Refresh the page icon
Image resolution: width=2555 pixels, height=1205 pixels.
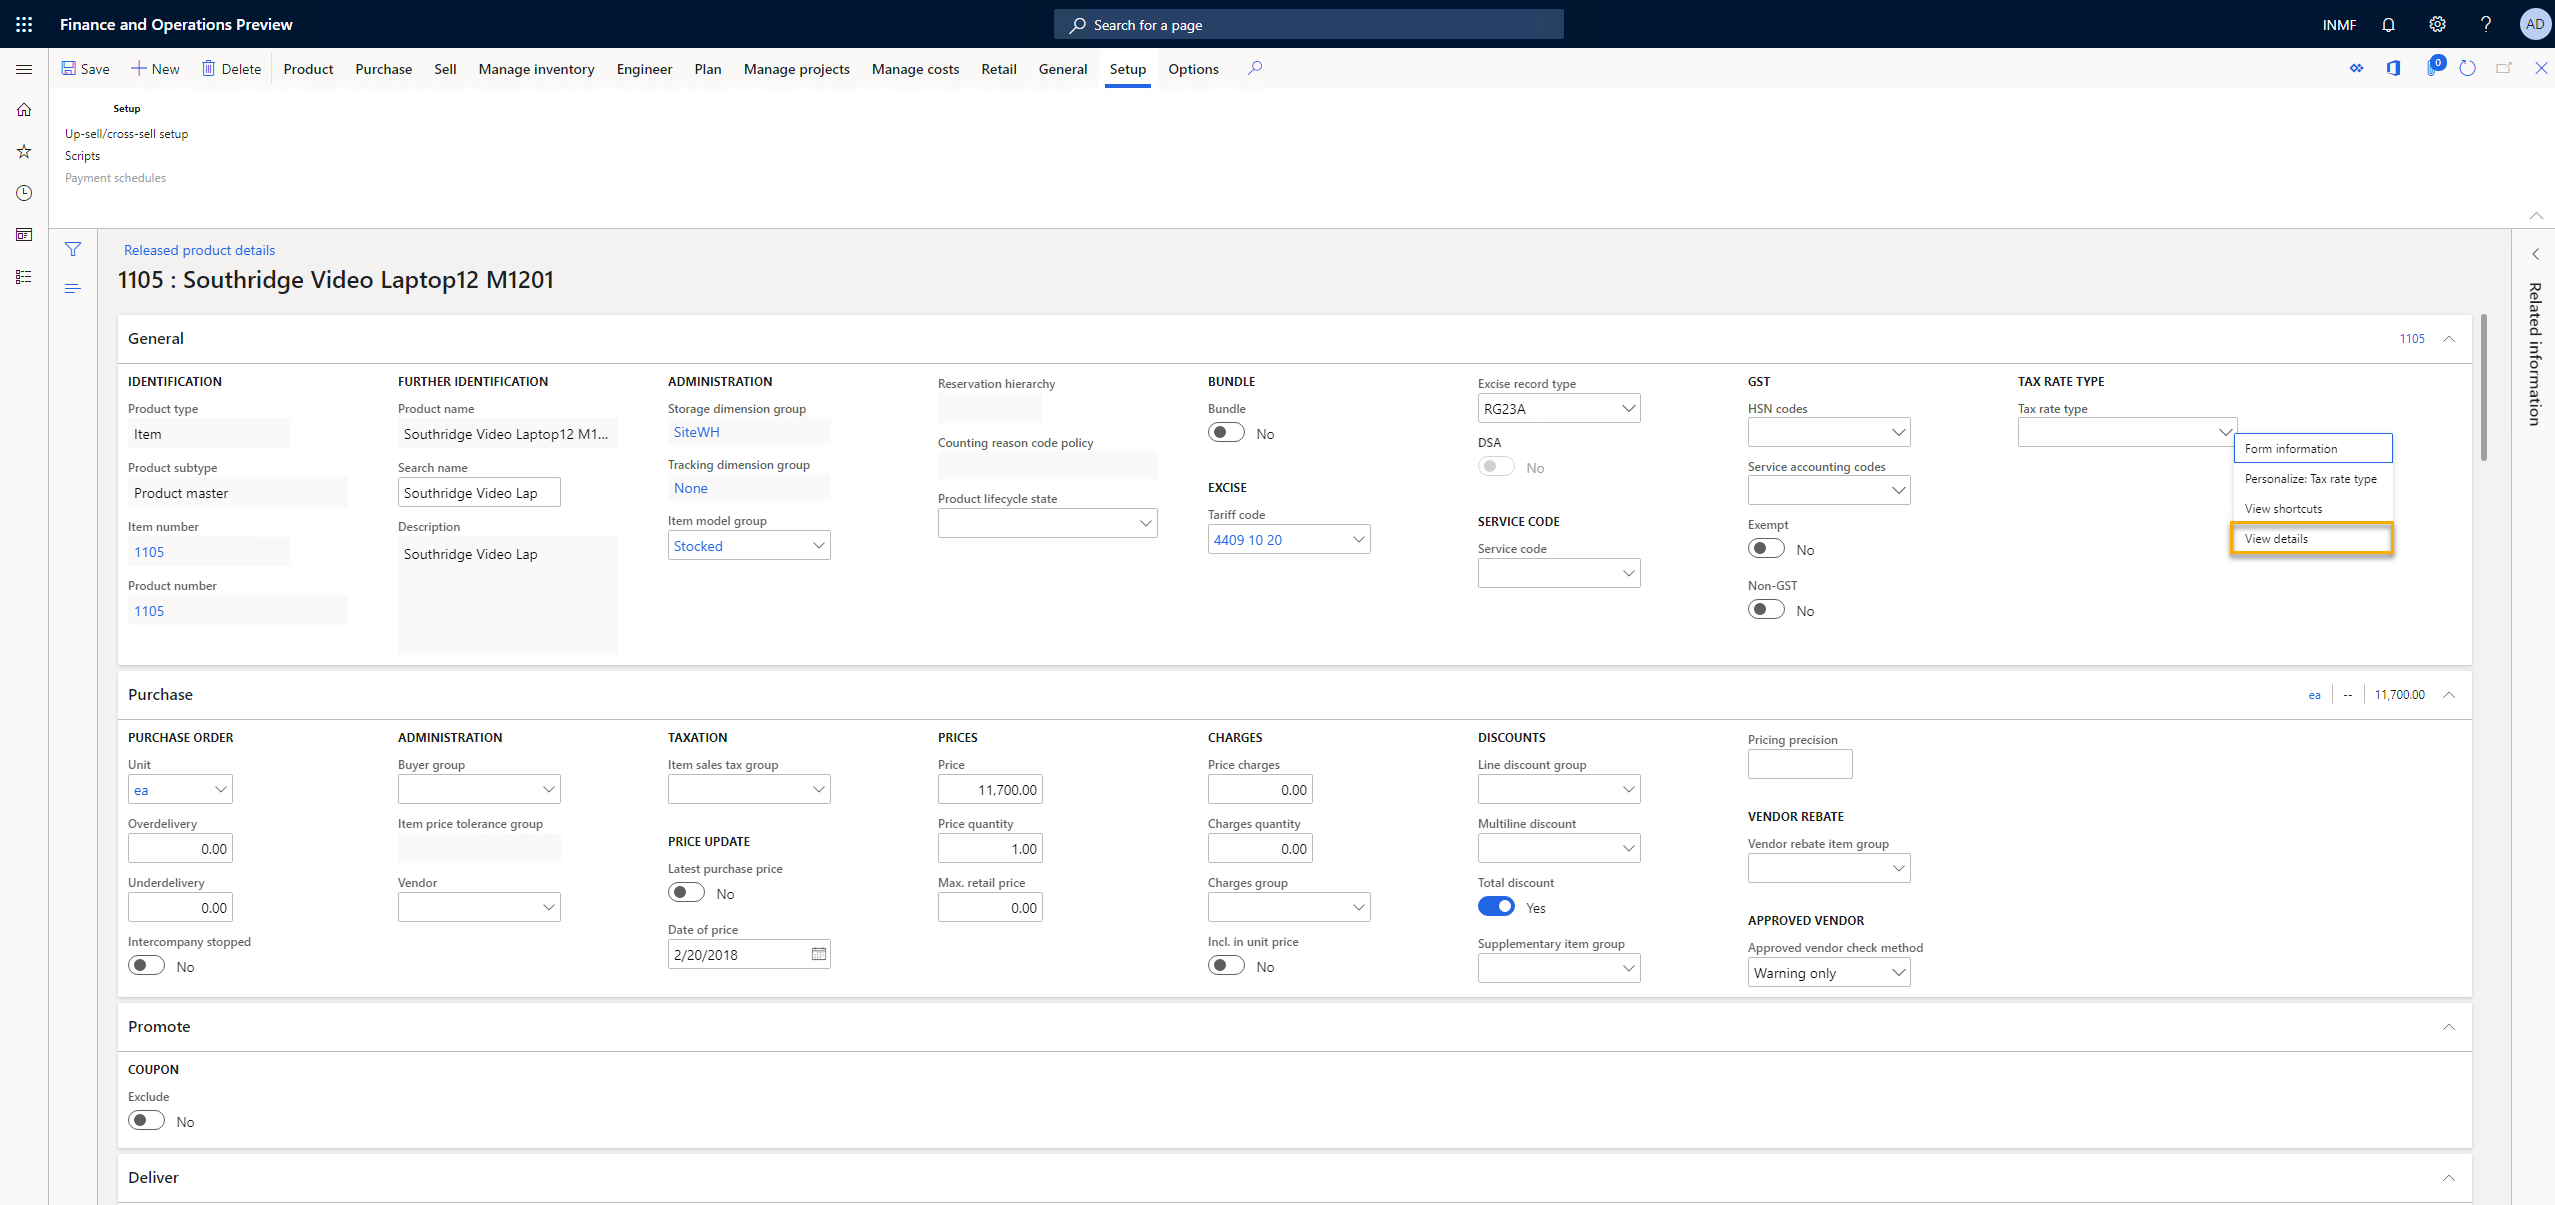coord(2467,68)
